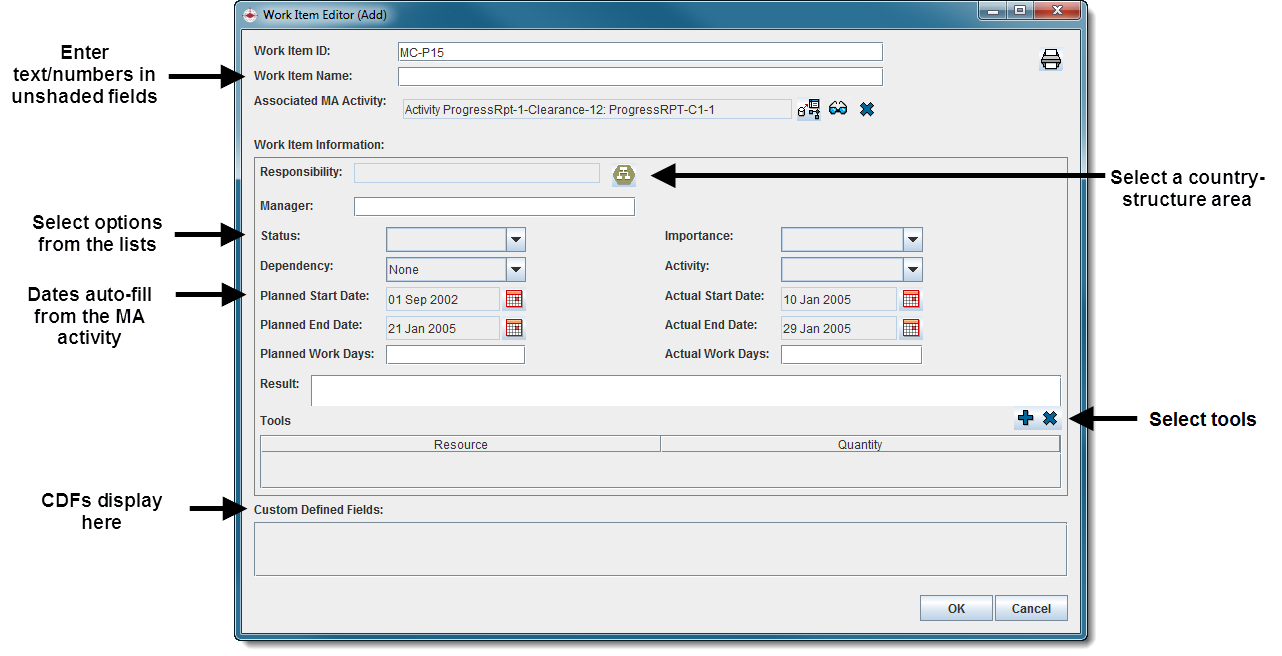The image size is (1282, 656).
Task: Click the Cancel button
Action: [1031, 608]
